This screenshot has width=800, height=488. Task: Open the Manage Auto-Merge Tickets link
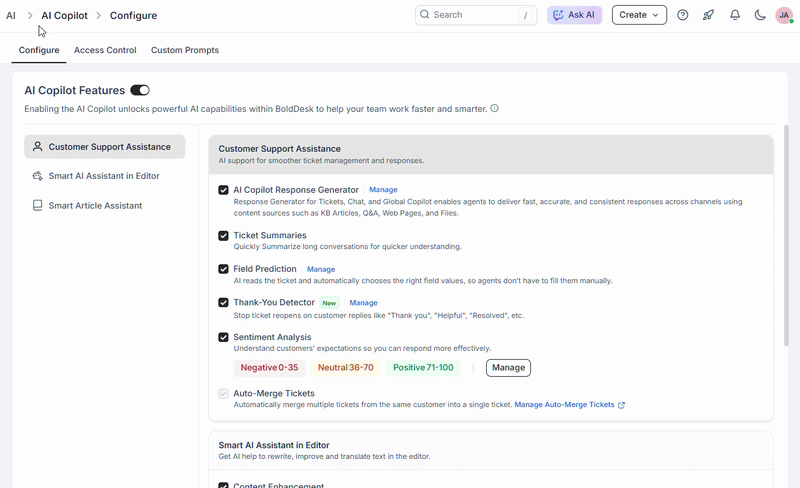(564, 405)
